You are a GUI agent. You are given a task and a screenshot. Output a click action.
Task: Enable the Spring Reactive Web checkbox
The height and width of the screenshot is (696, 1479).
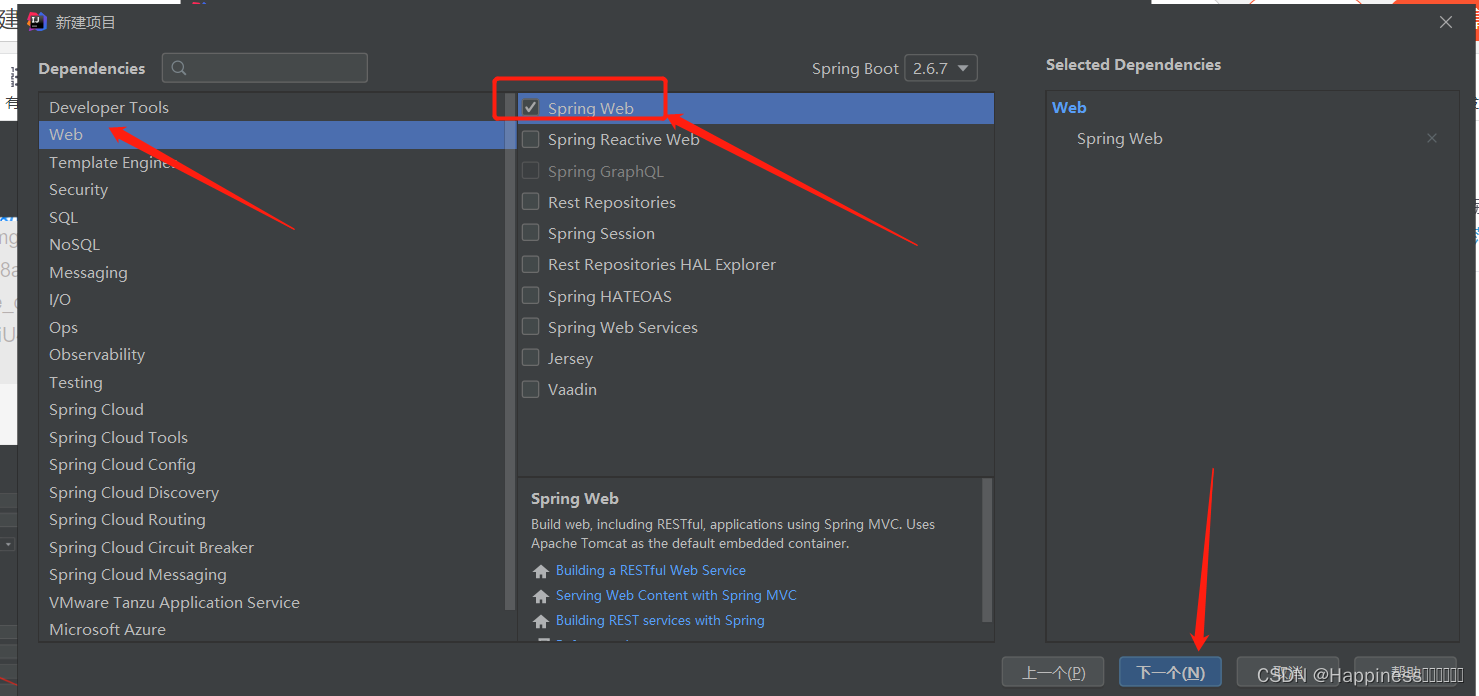click(531, 139)
